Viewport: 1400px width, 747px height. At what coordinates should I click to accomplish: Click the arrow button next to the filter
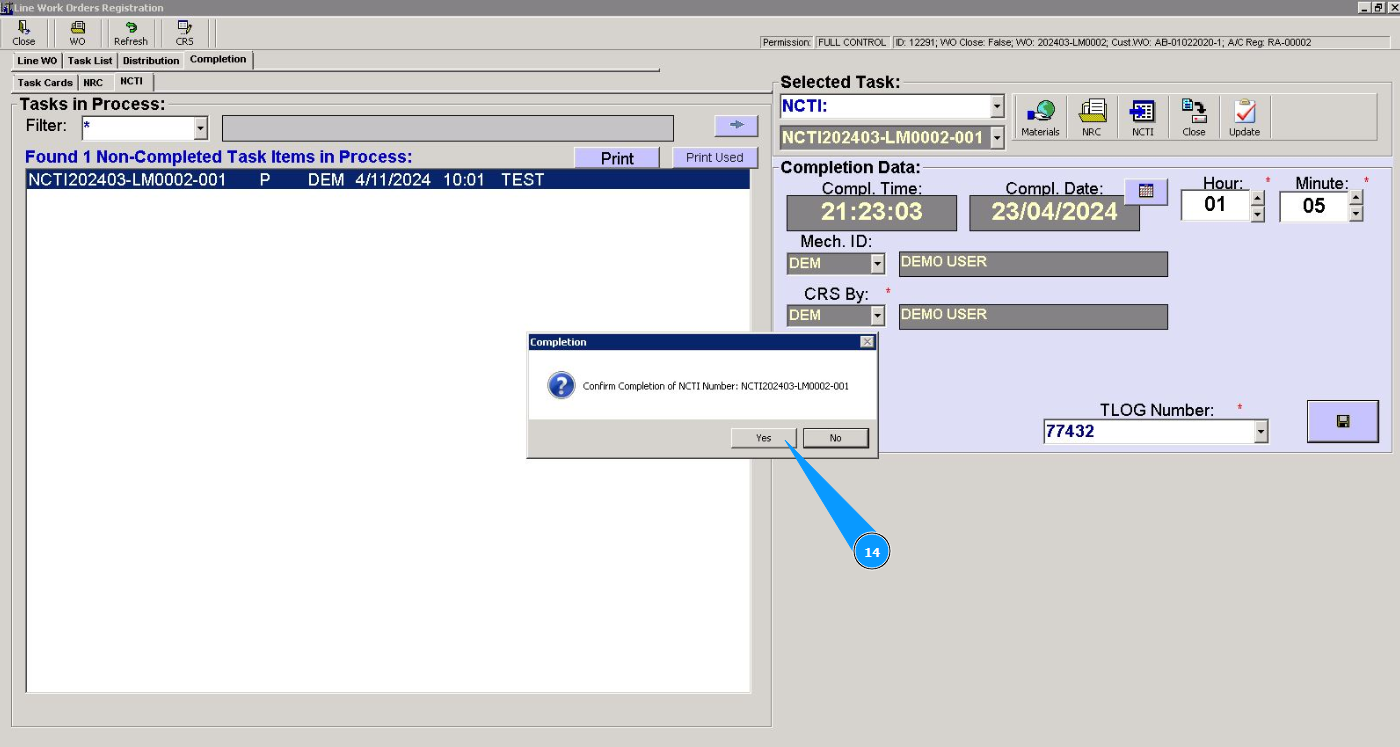[x=737, y=125]
